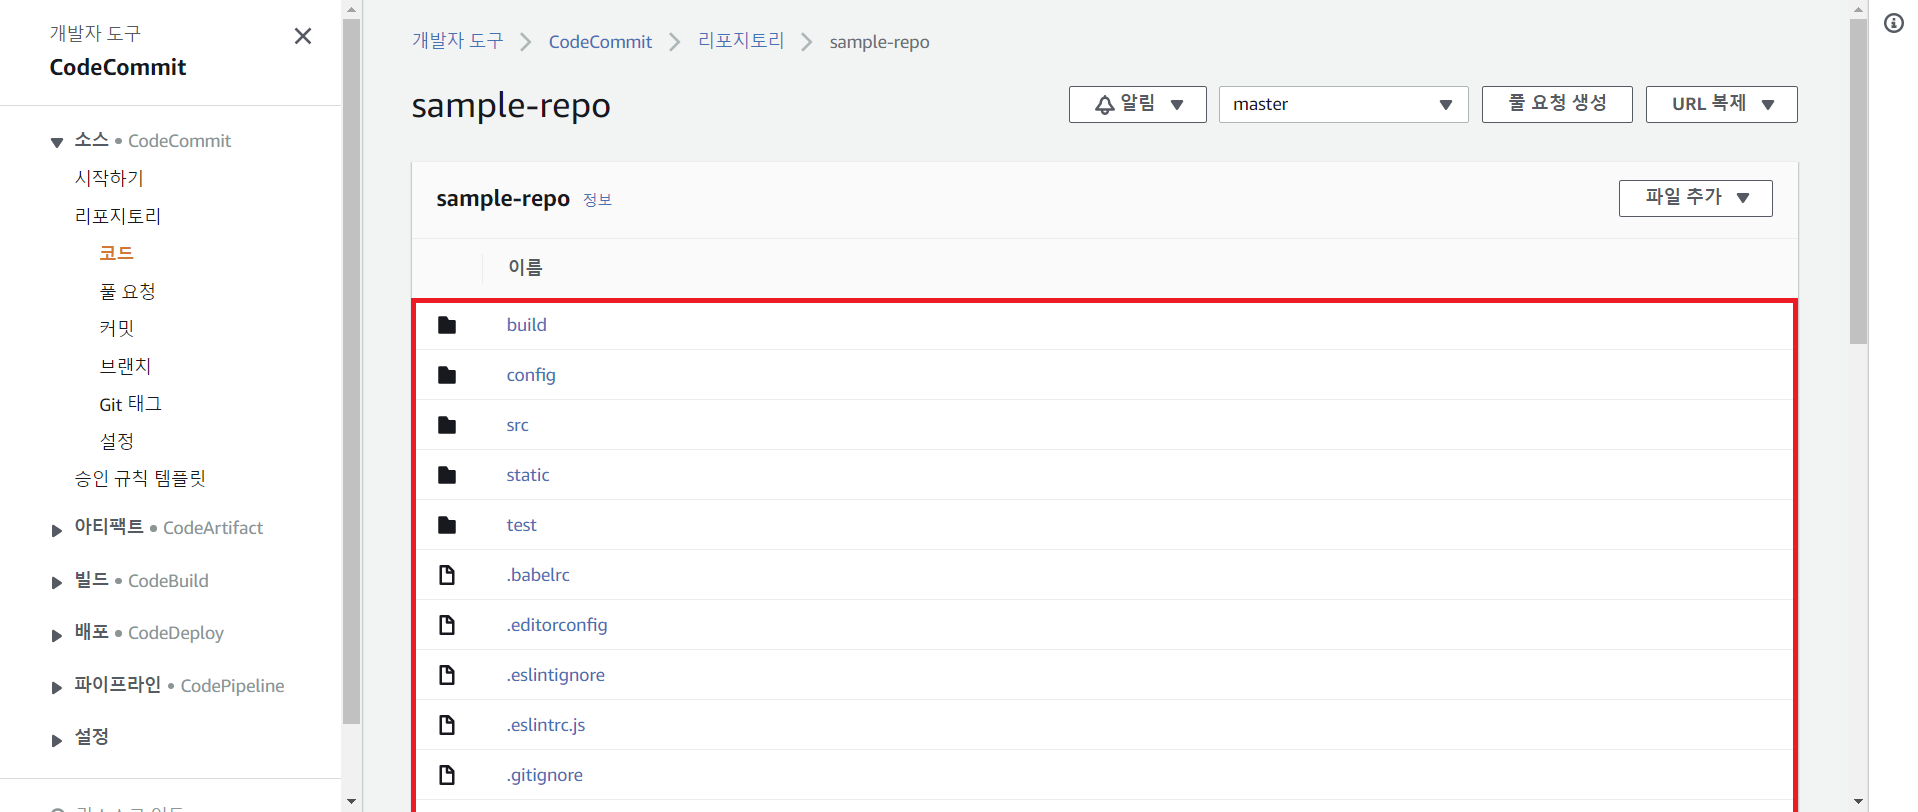Image resolution: width=1918 pixels, height=812 pixels.
Task: Collapse the 소스 CodeCommit section
Action: (57, 142)
